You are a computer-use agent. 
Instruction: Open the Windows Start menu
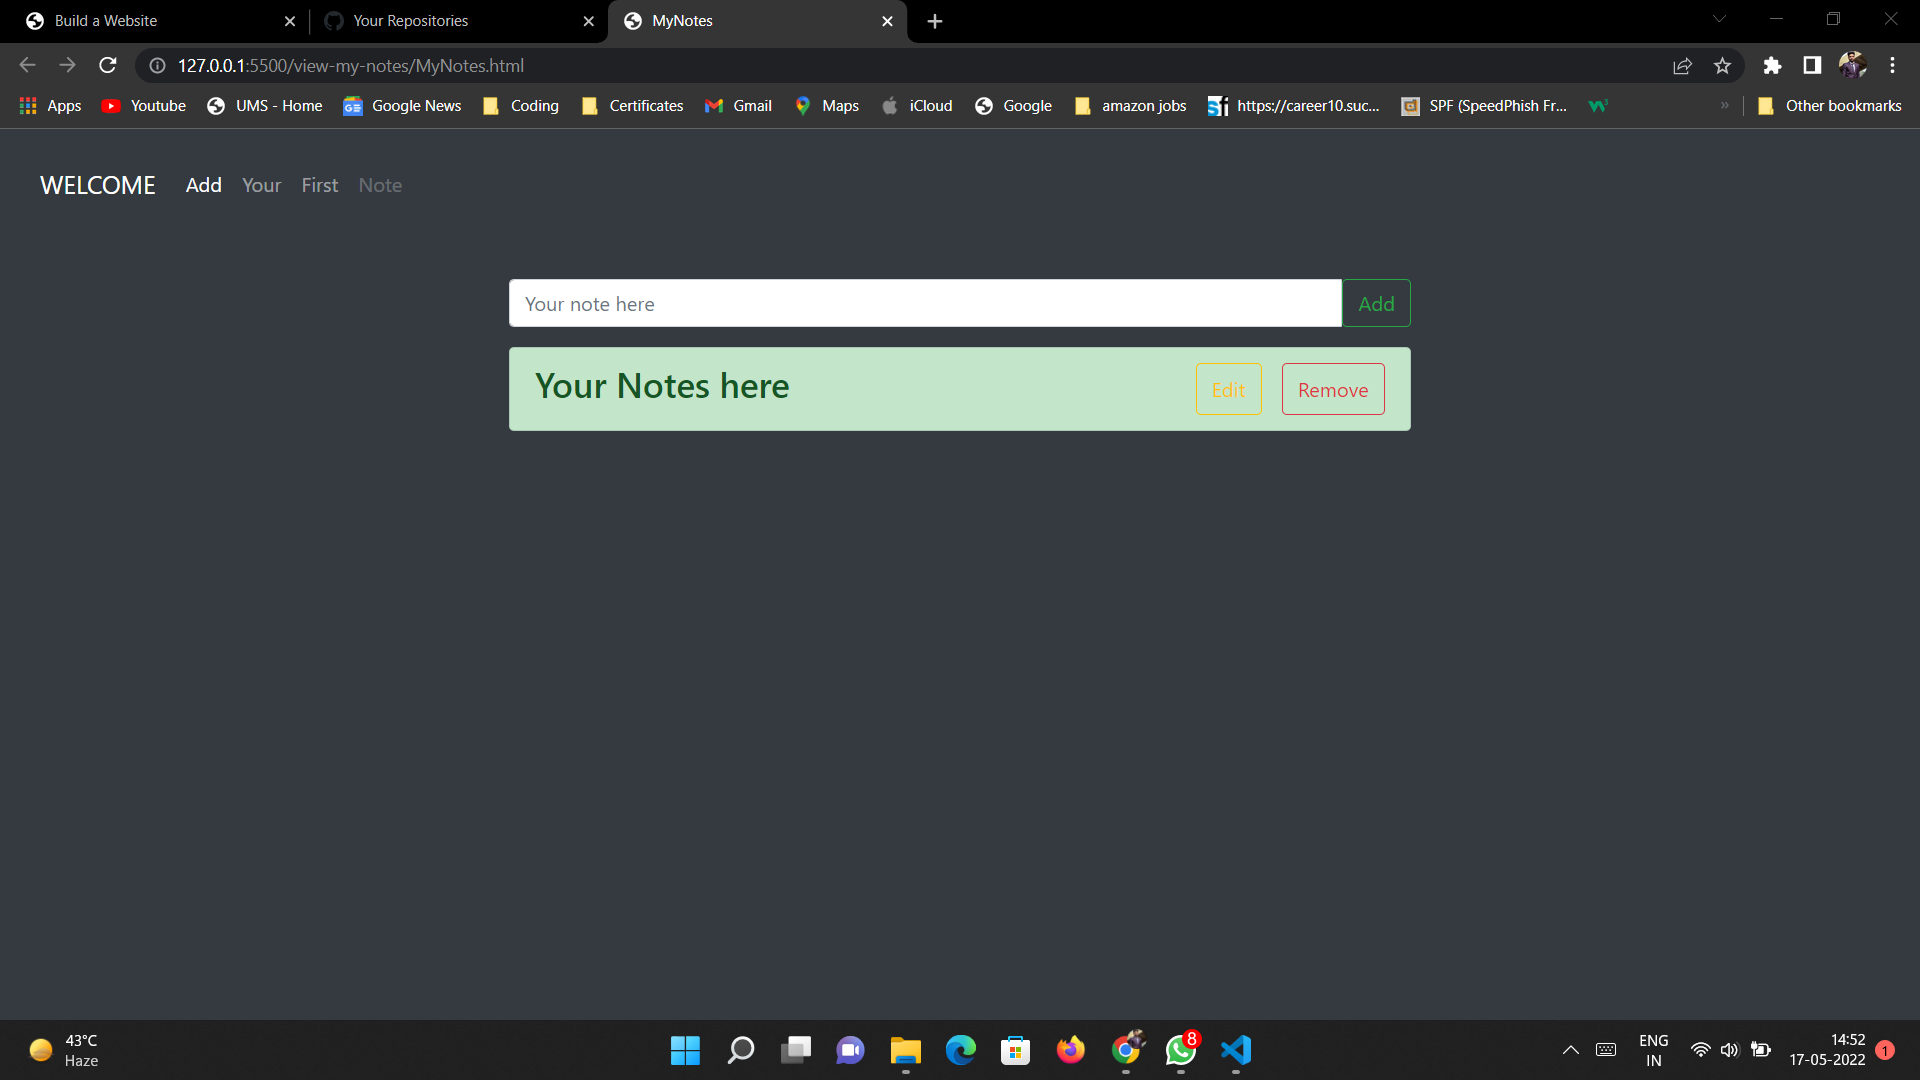coord(685,1050)
